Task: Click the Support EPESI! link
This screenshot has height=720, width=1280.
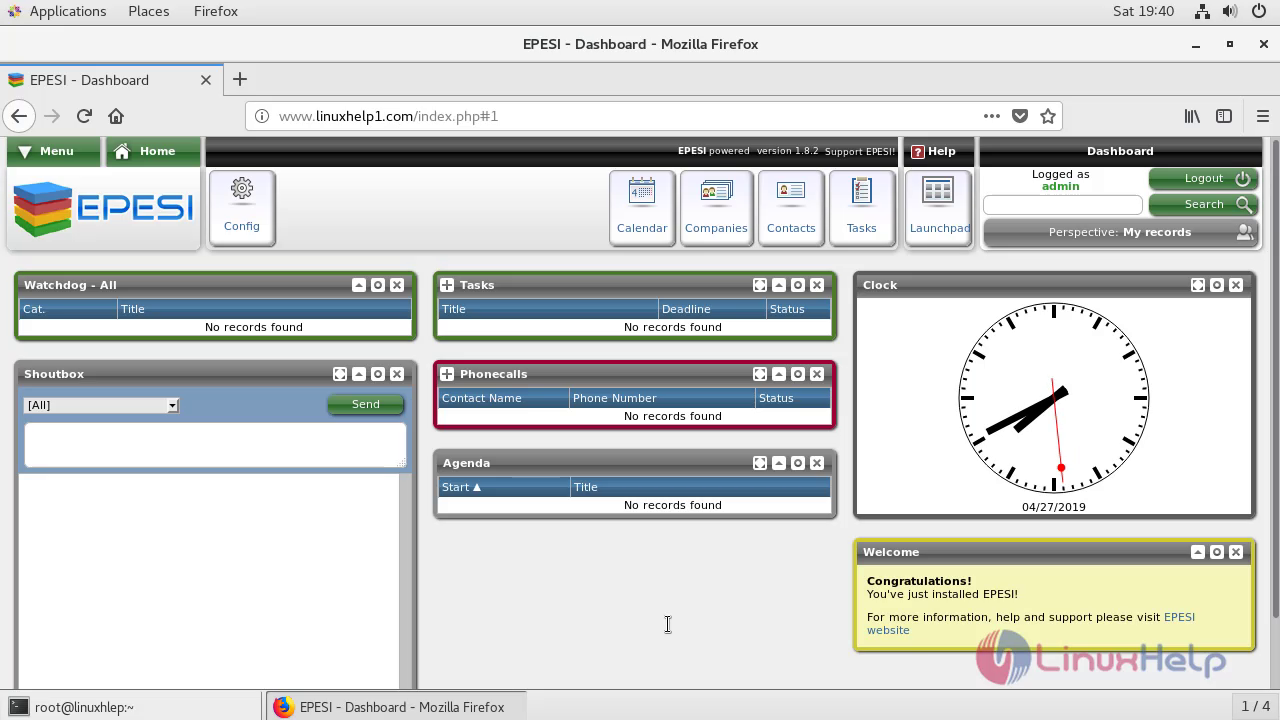Action: point(860,151)
